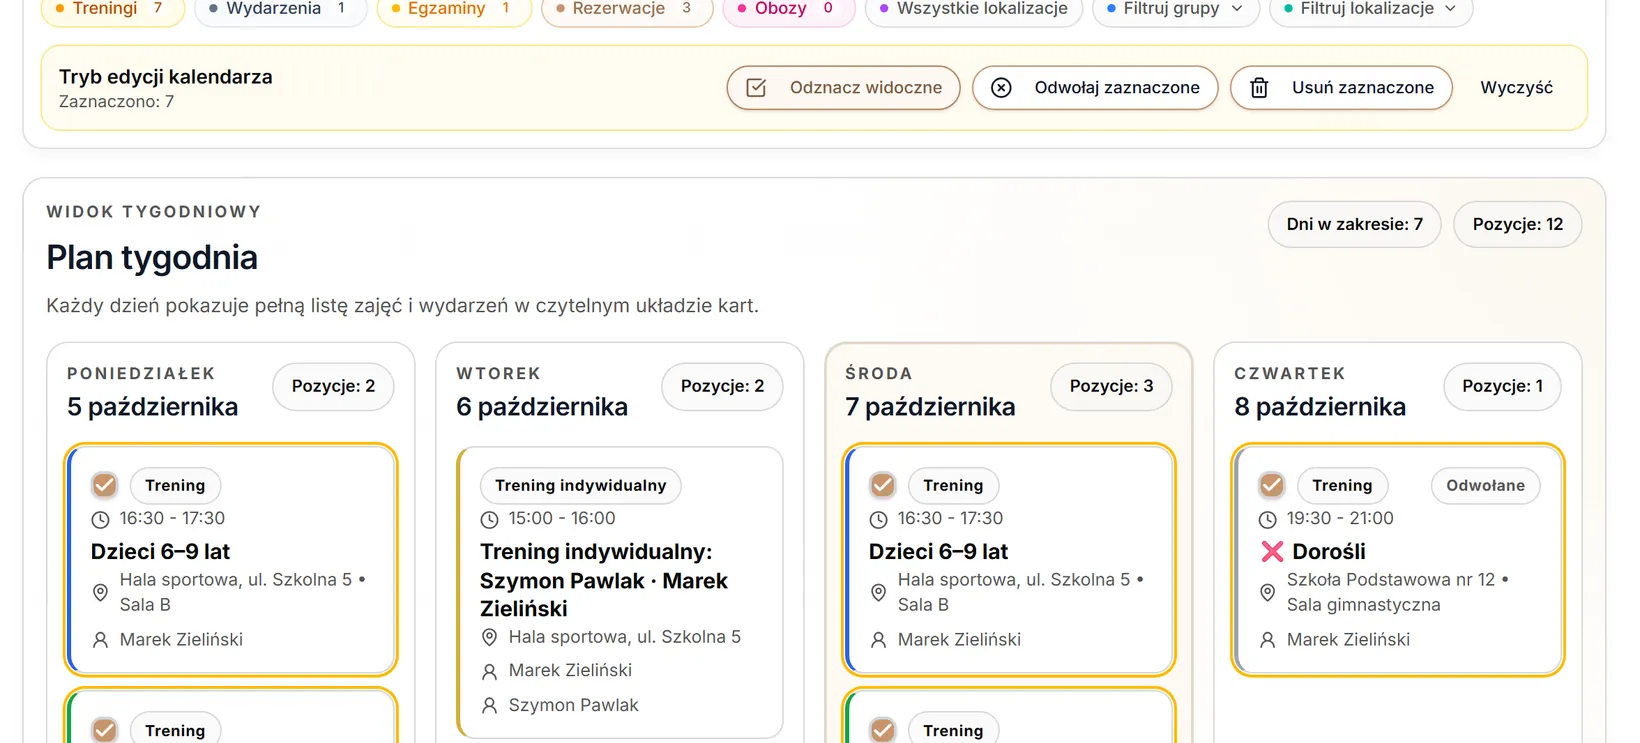
Task: Click Szymon Pawlak participant name
Action: [x=574, y=706]
